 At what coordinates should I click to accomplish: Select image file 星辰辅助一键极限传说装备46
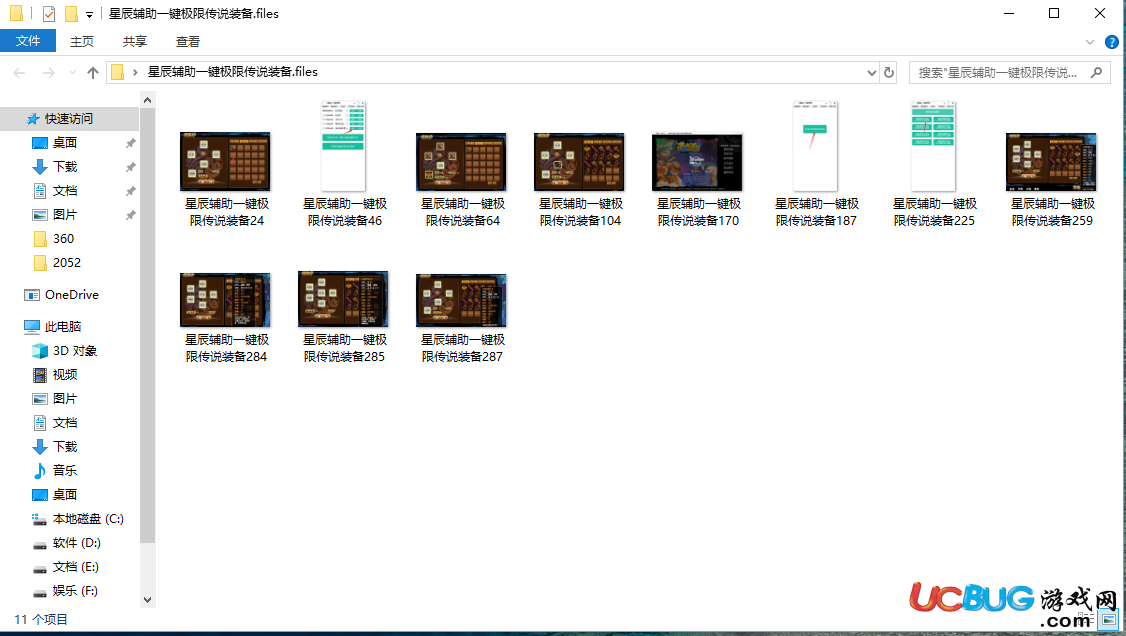pos(344,165)
